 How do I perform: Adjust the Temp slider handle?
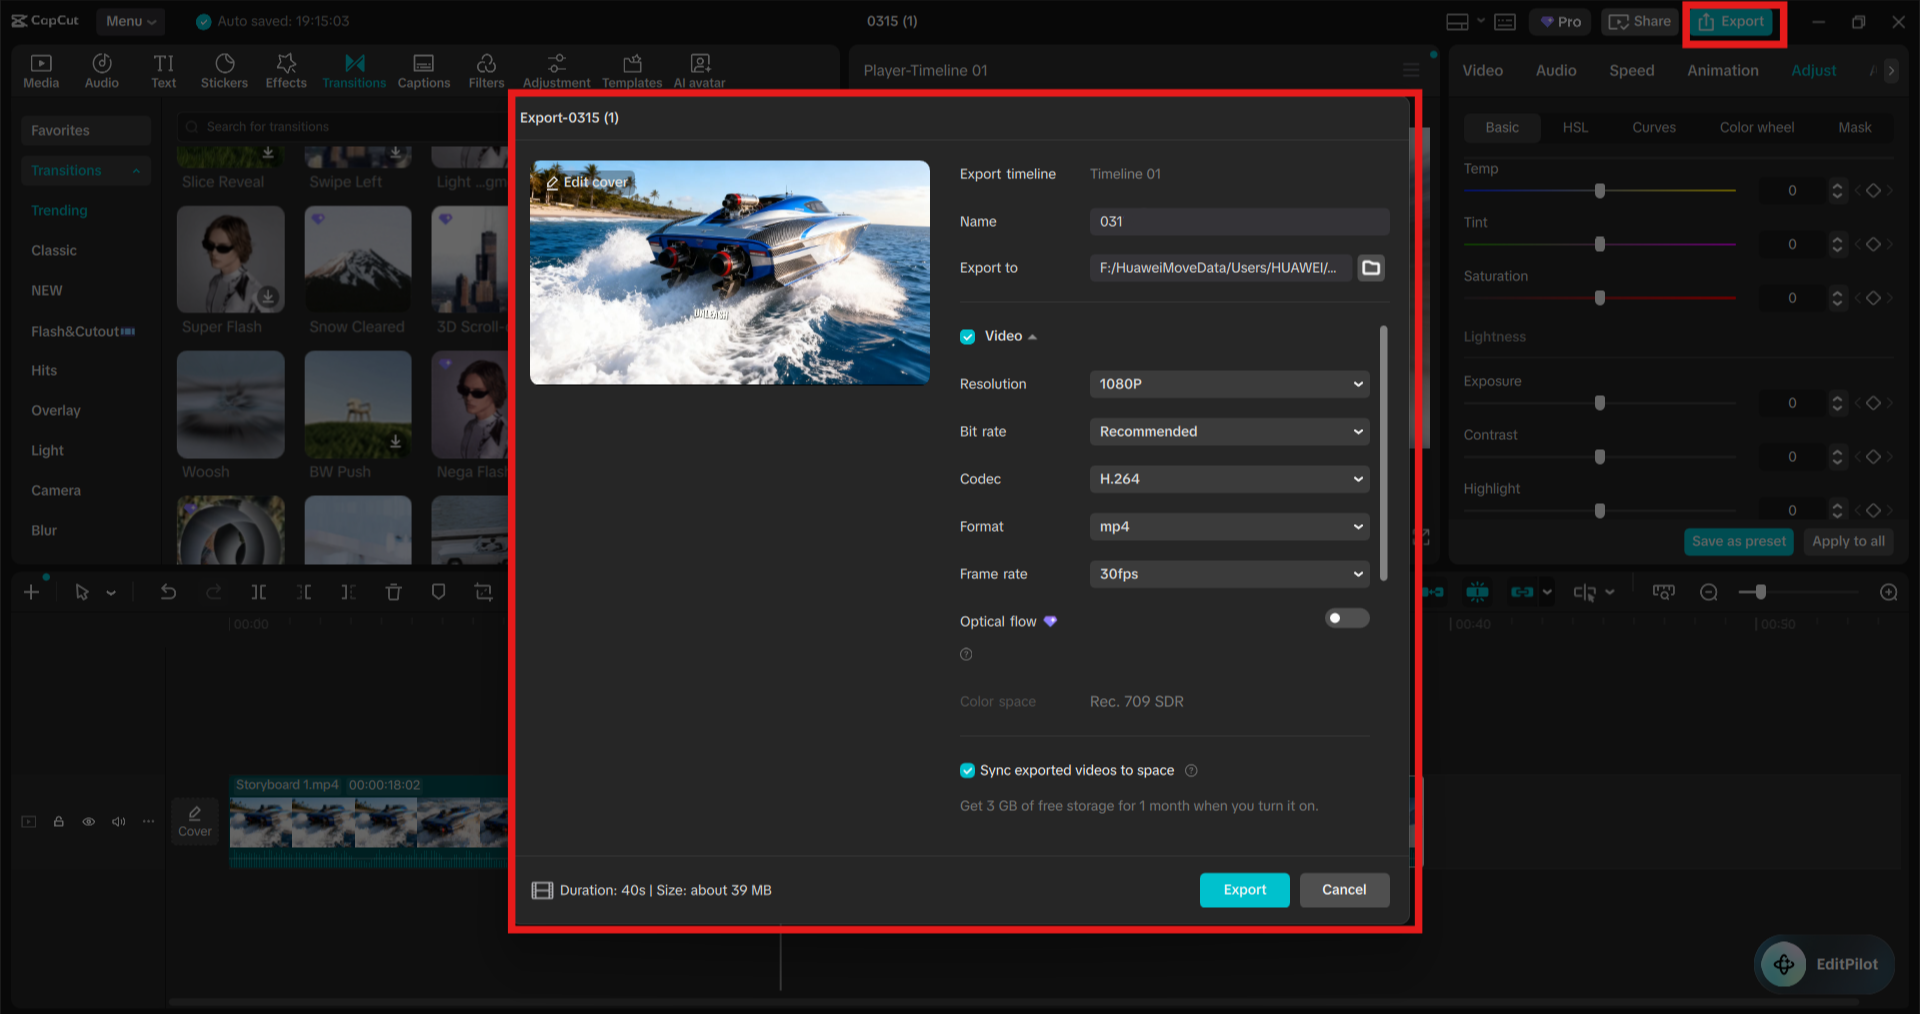pyautogui.click(x=1600, y=191)
